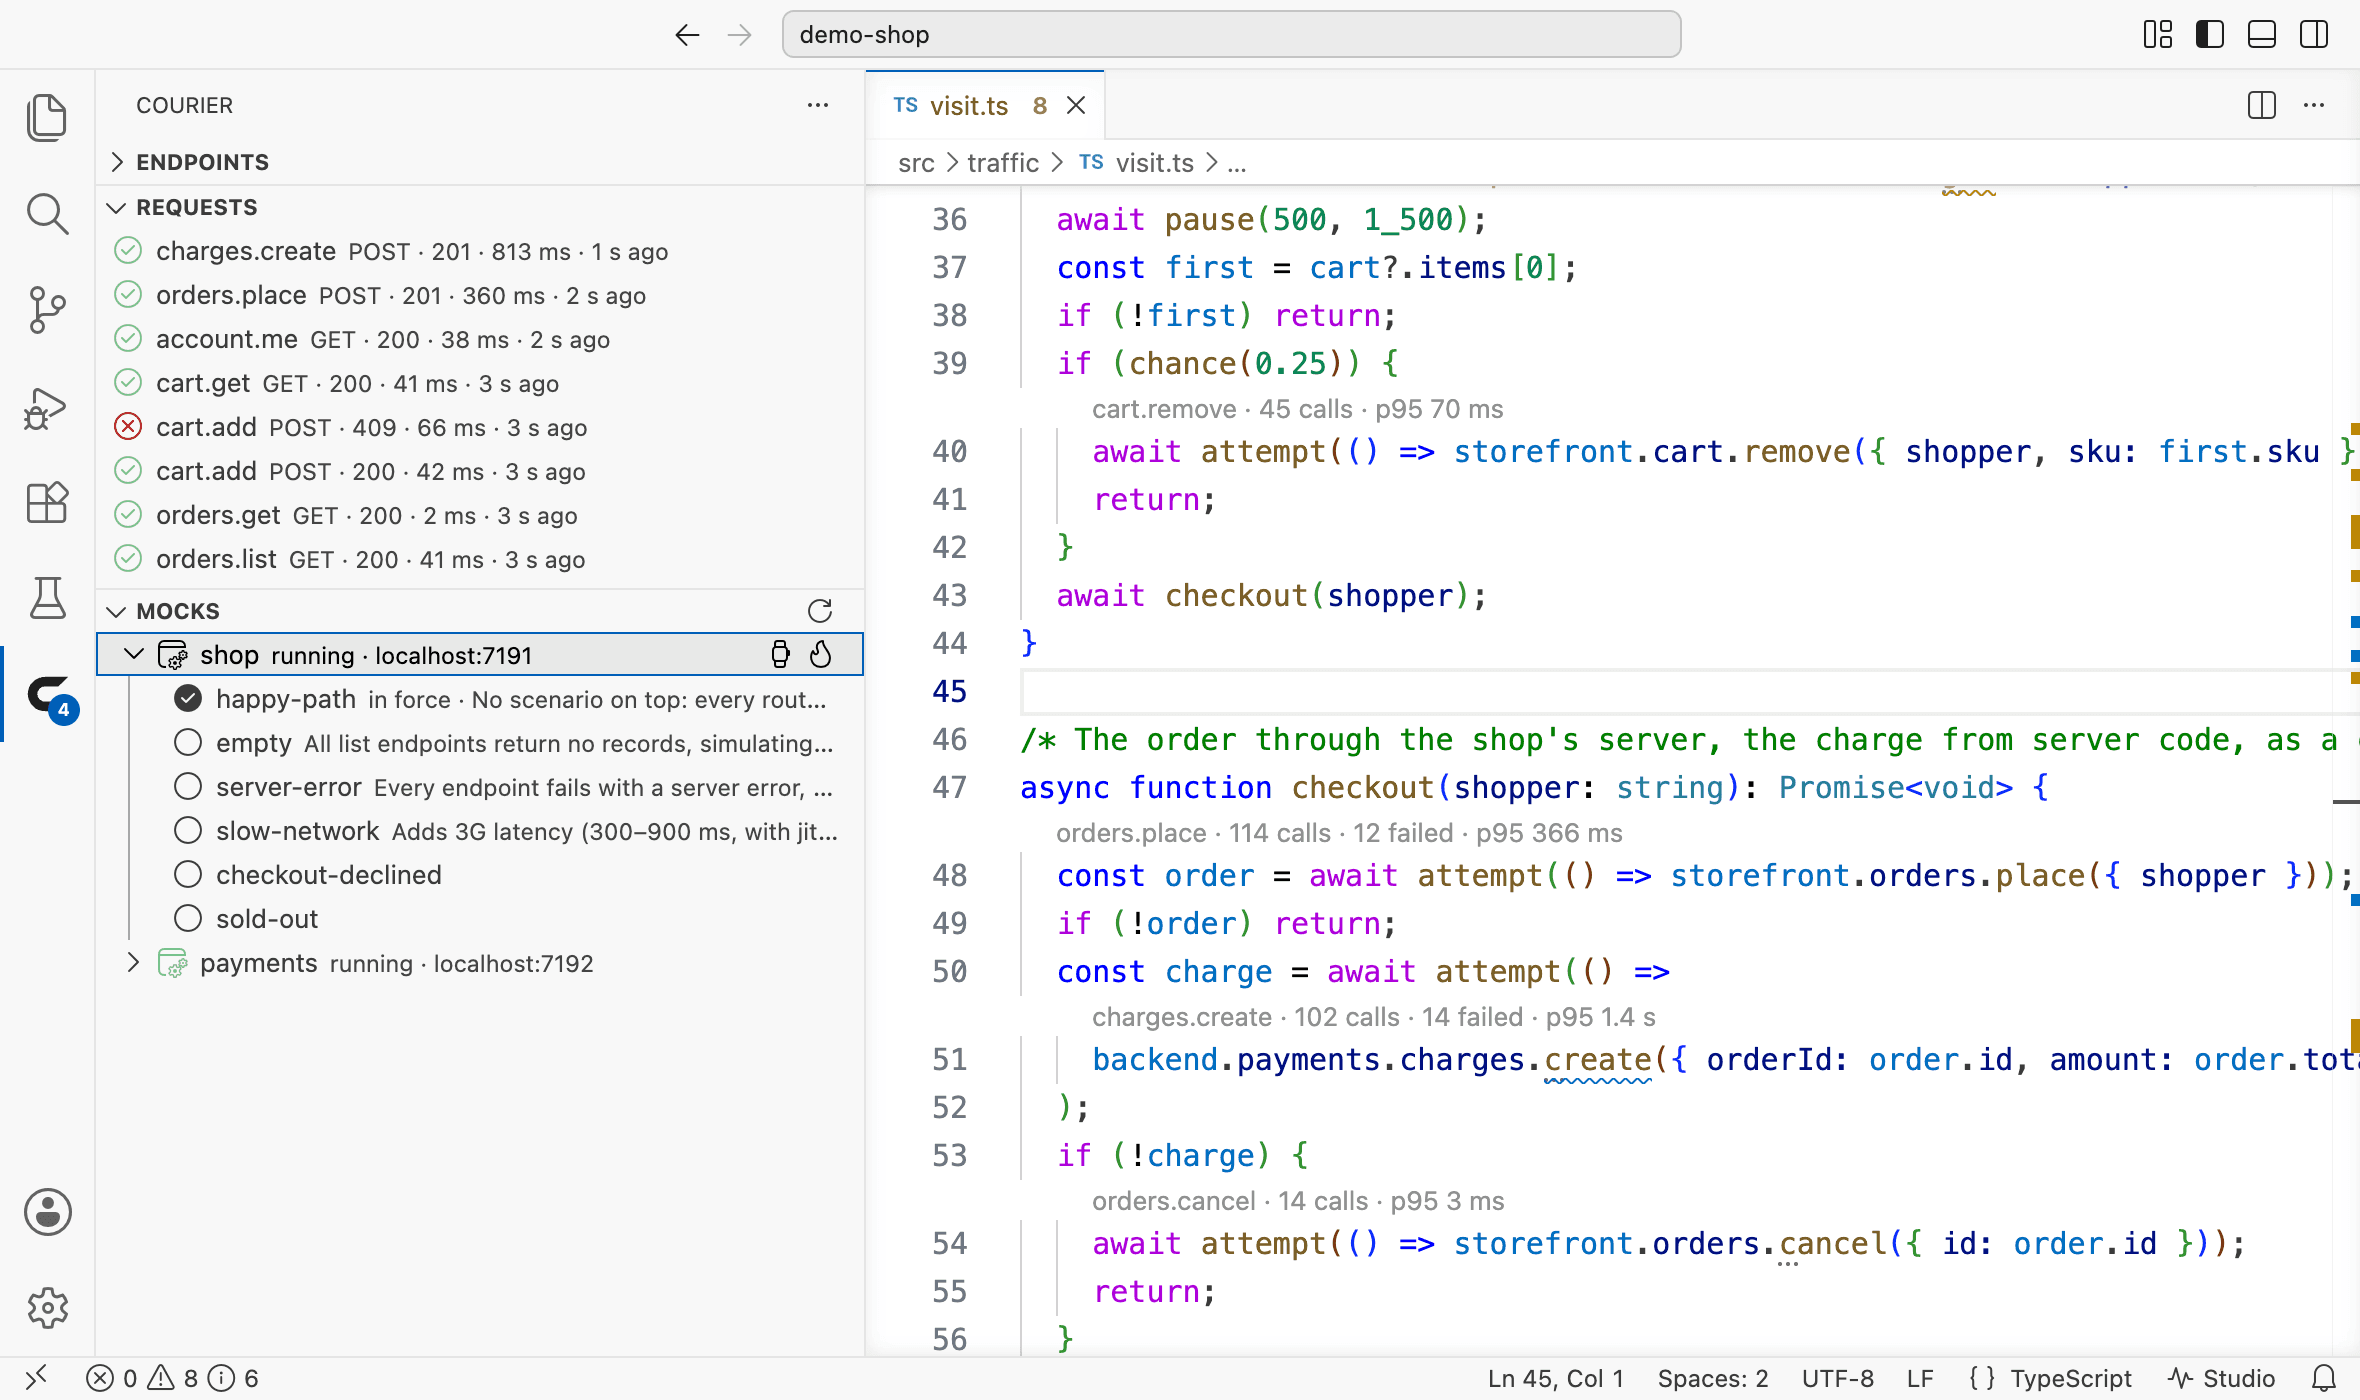Viewport: 2360px width, 1400px height.
Task: Open remote window indicator in status bar
Action: 36,1379
